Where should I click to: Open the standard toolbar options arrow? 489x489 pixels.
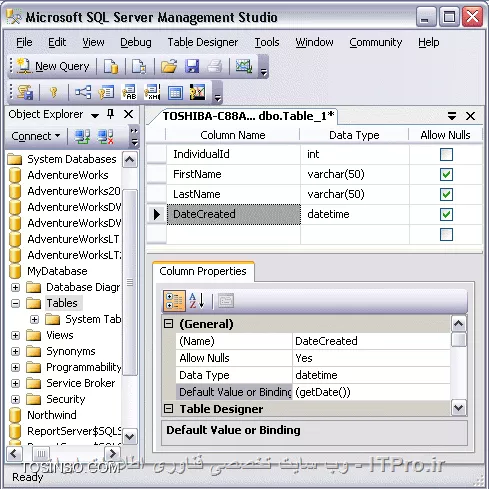click(x=263, y=67)
